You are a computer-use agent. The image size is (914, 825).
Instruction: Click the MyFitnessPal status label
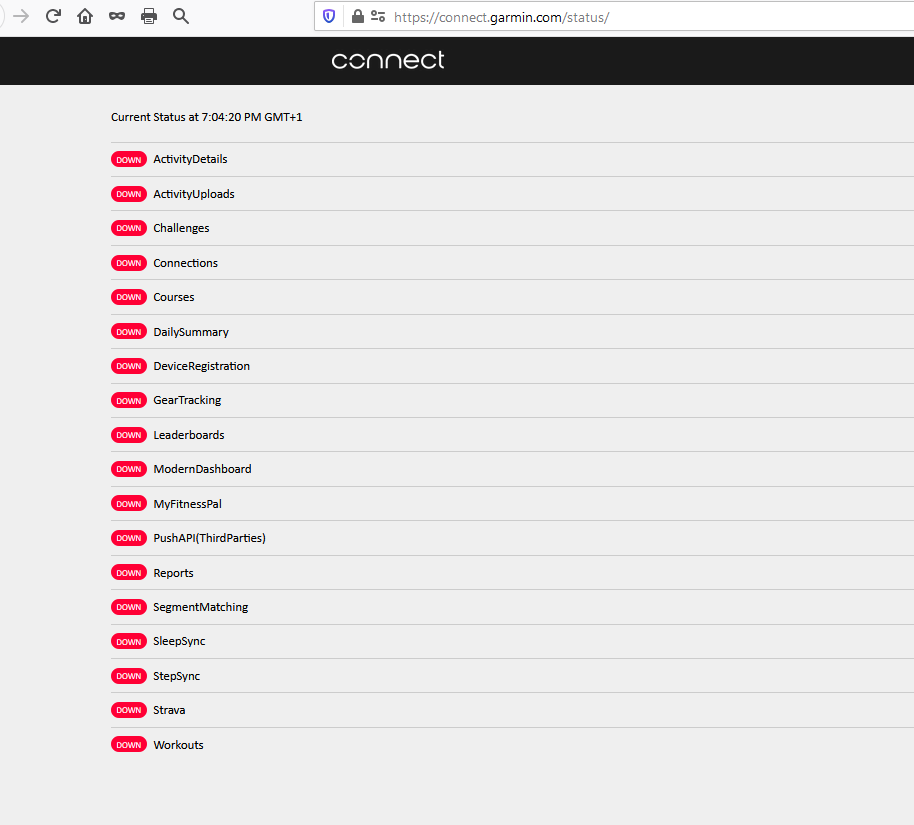(187, 504)
